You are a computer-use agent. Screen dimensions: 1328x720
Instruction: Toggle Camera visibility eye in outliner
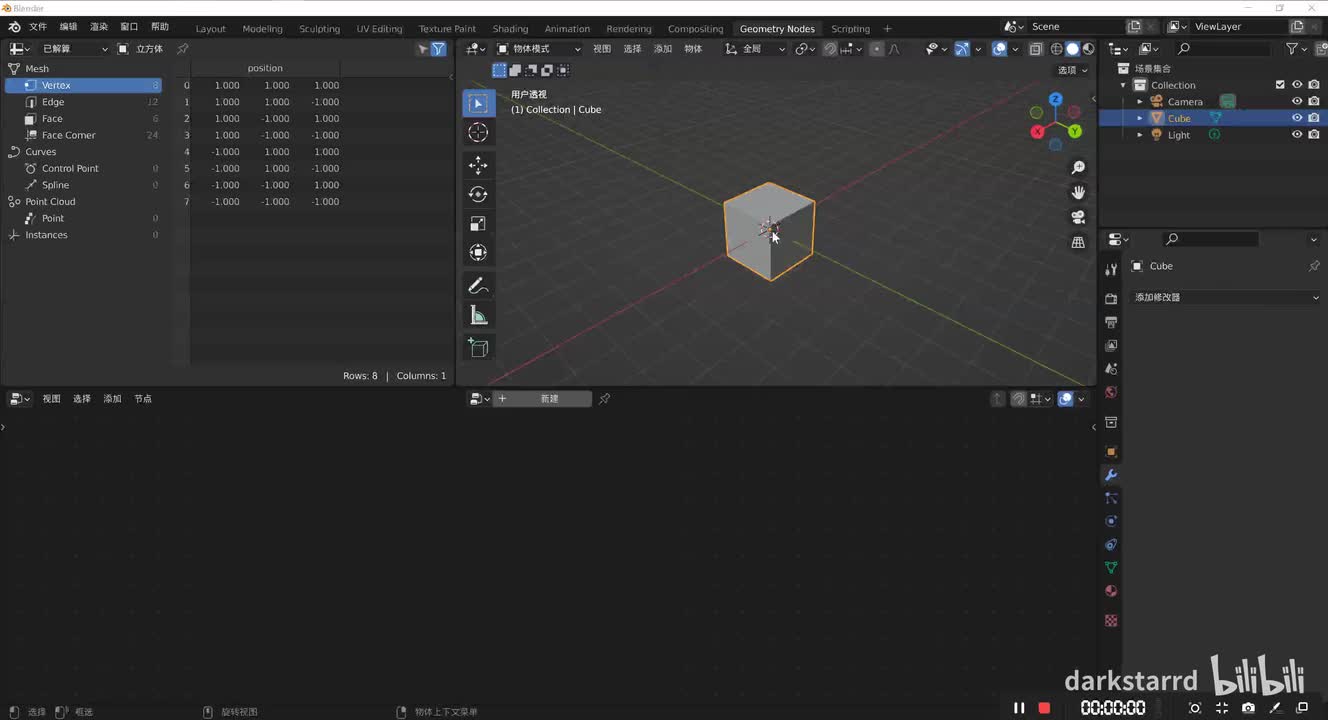(1297, 101)
